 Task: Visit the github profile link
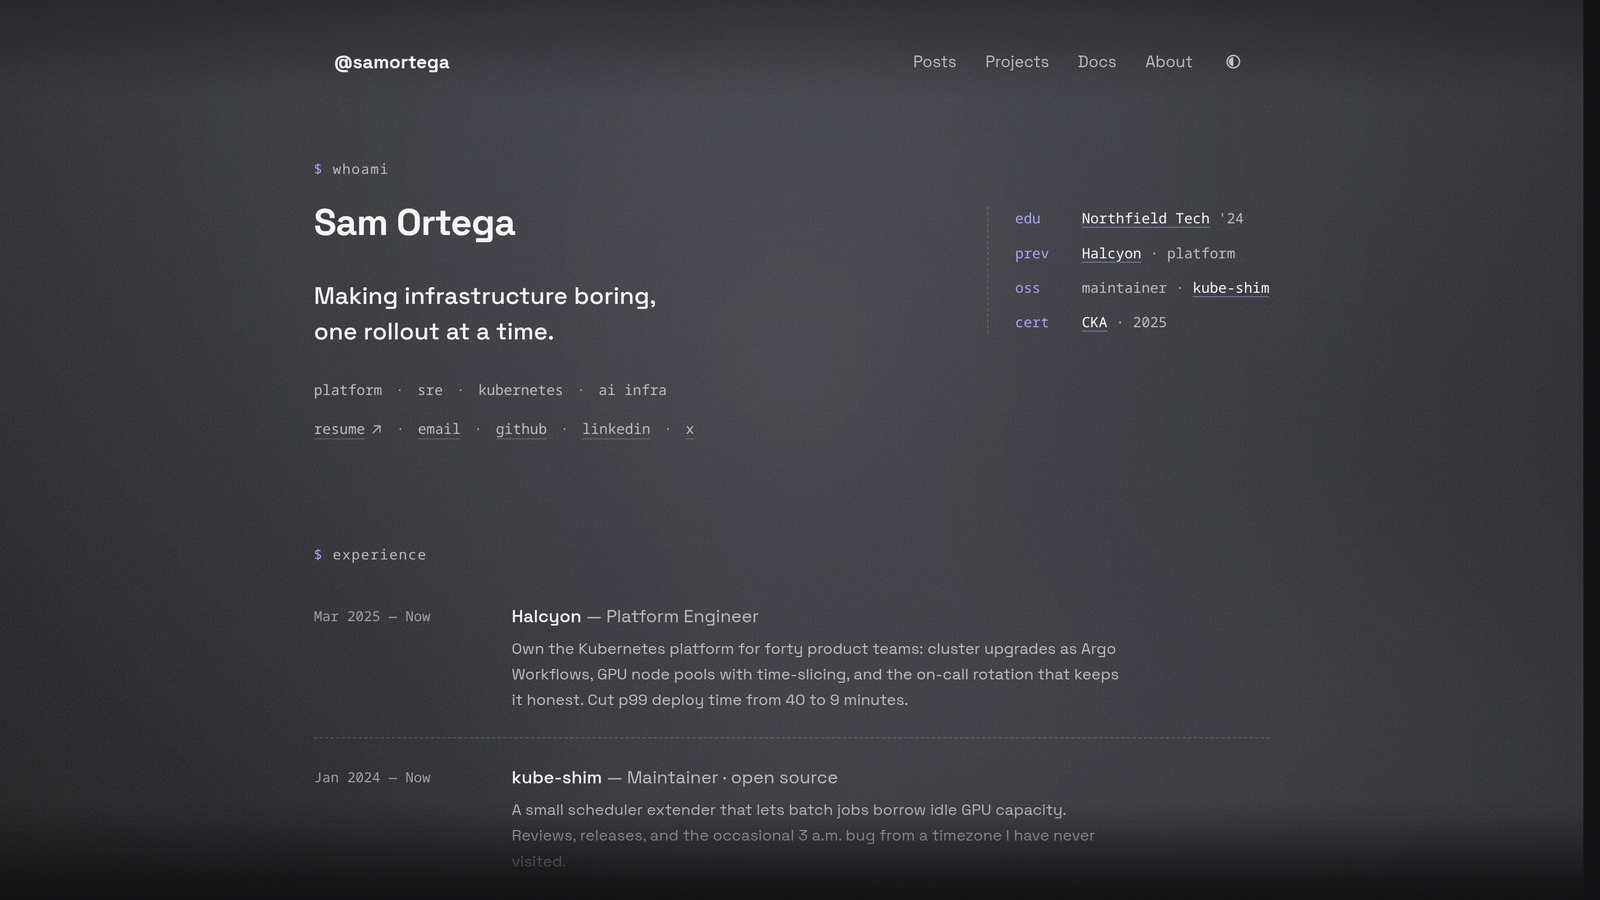point(521,429)
